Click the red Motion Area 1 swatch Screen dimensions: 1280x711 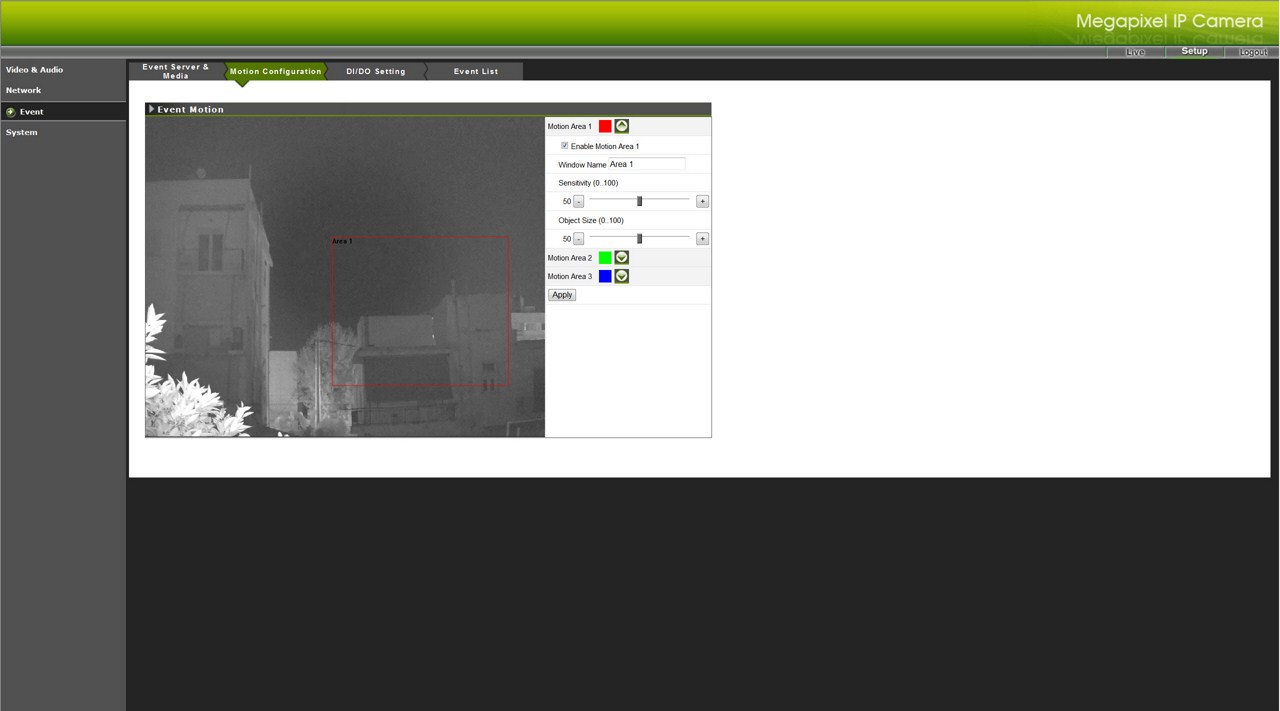tap(605, 126)
